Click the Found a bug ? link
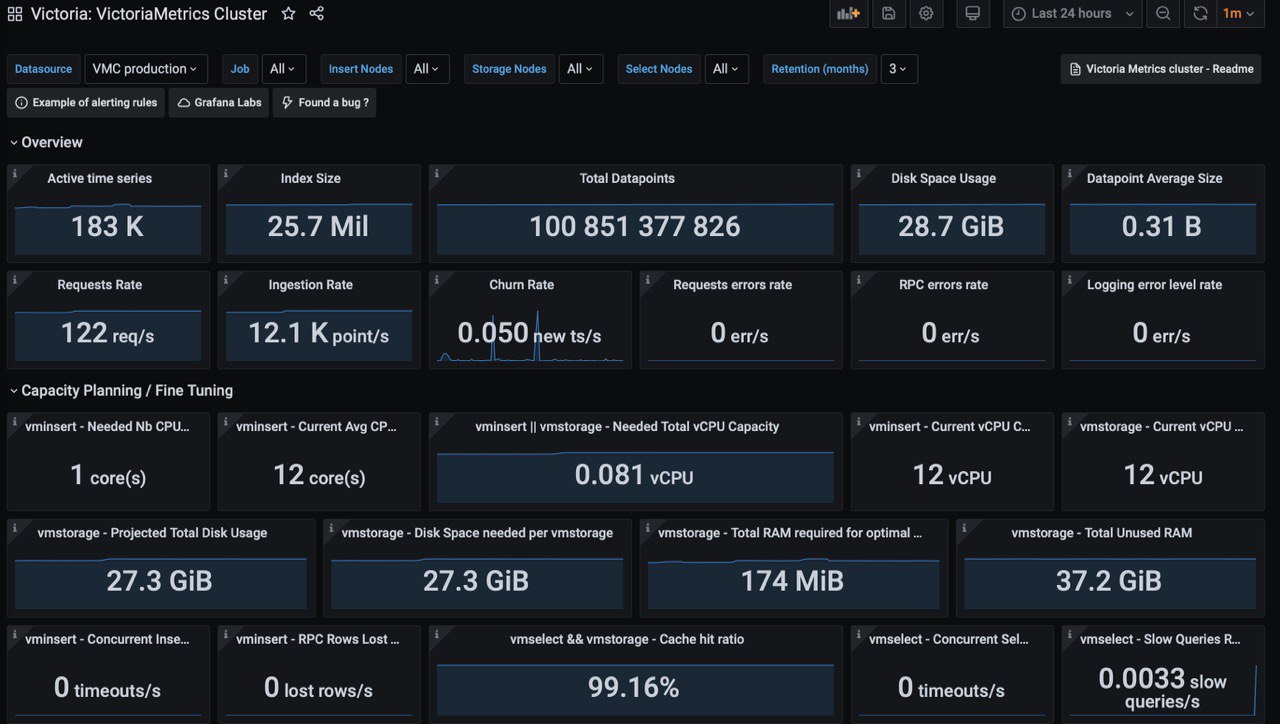 [325, 102]
